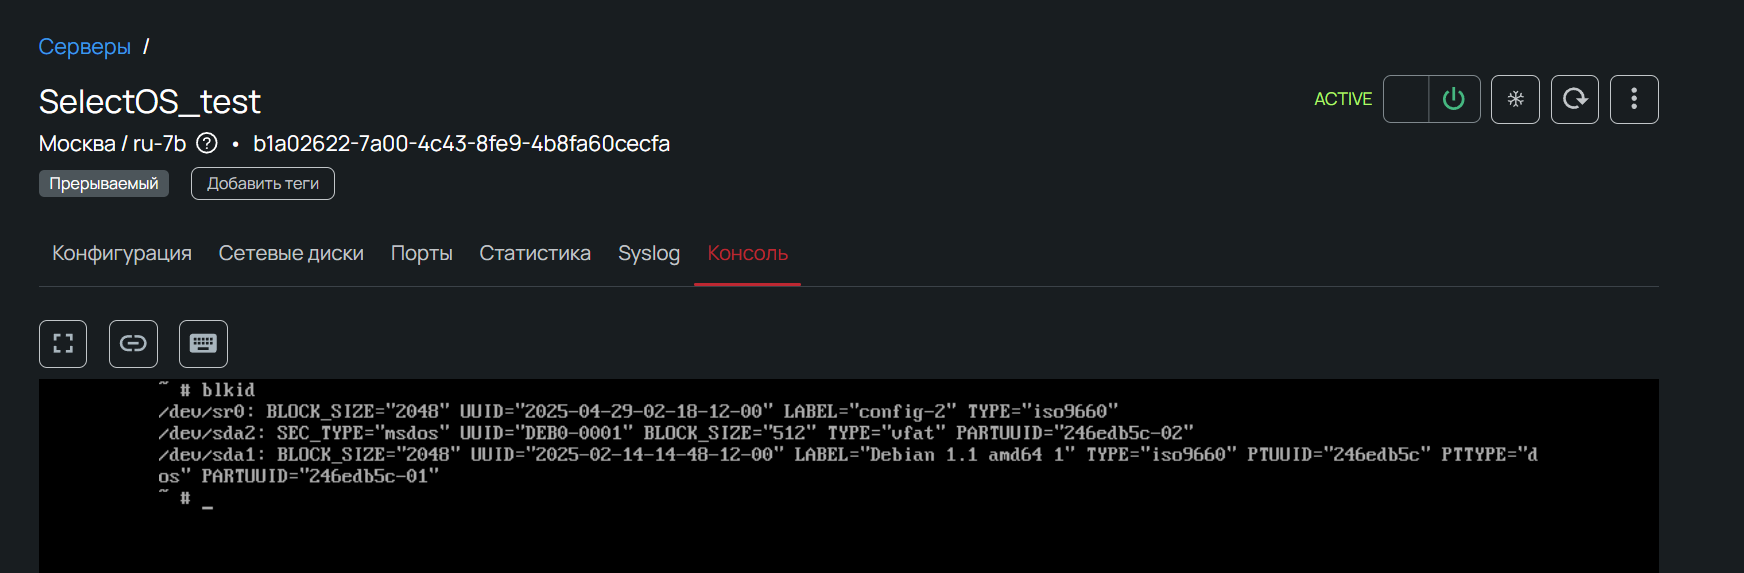Click the server UUID b1a02622 text
Viewport: 1744px width, 573px height.
click(461, 143)
